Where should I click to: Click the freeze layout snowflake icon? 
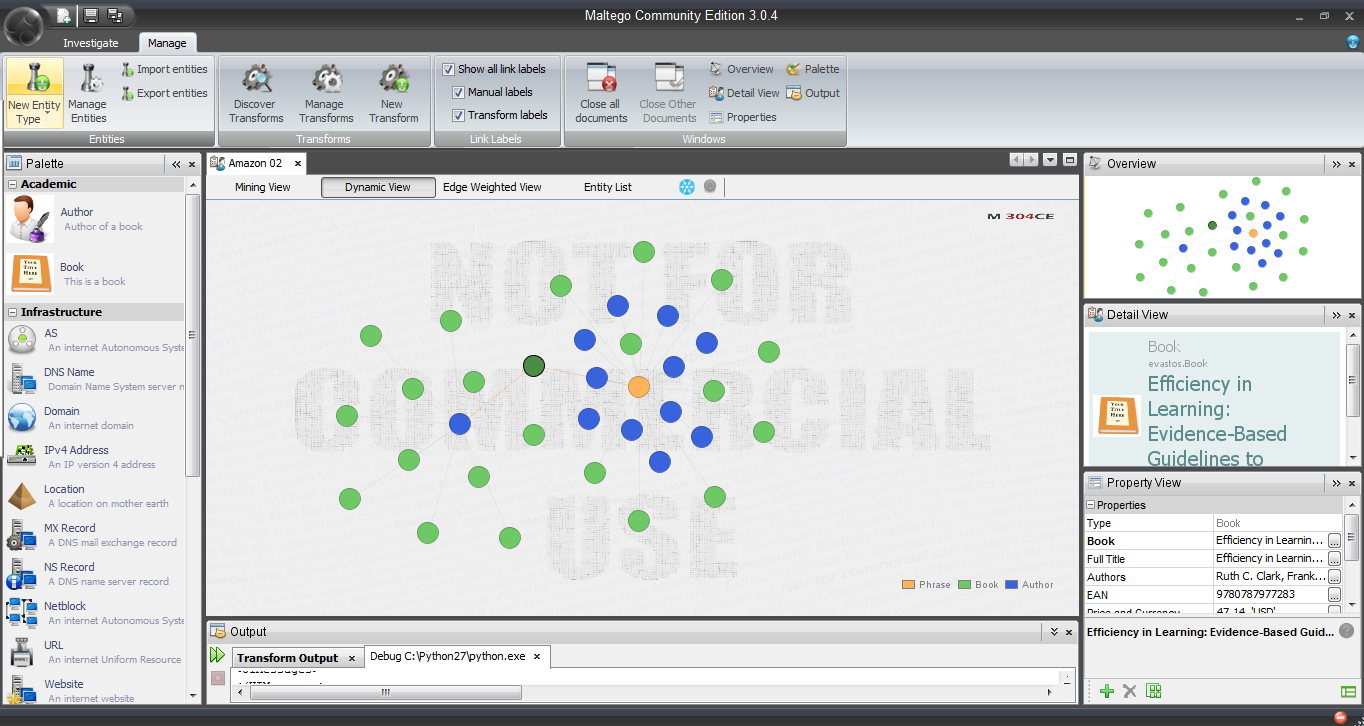687,187
